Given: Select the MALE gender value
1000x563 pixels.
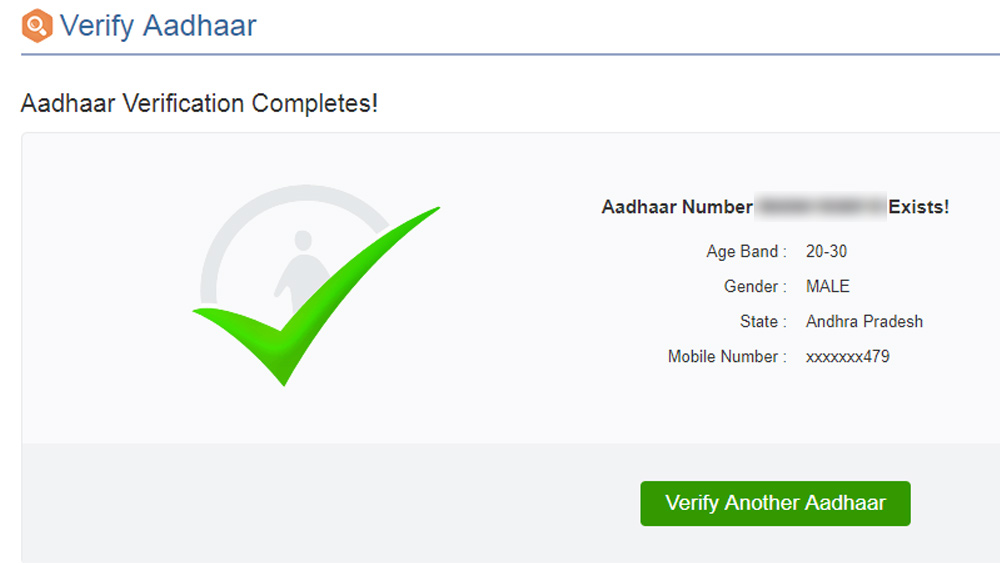Looking at the screenshot, I should (828, 286).
